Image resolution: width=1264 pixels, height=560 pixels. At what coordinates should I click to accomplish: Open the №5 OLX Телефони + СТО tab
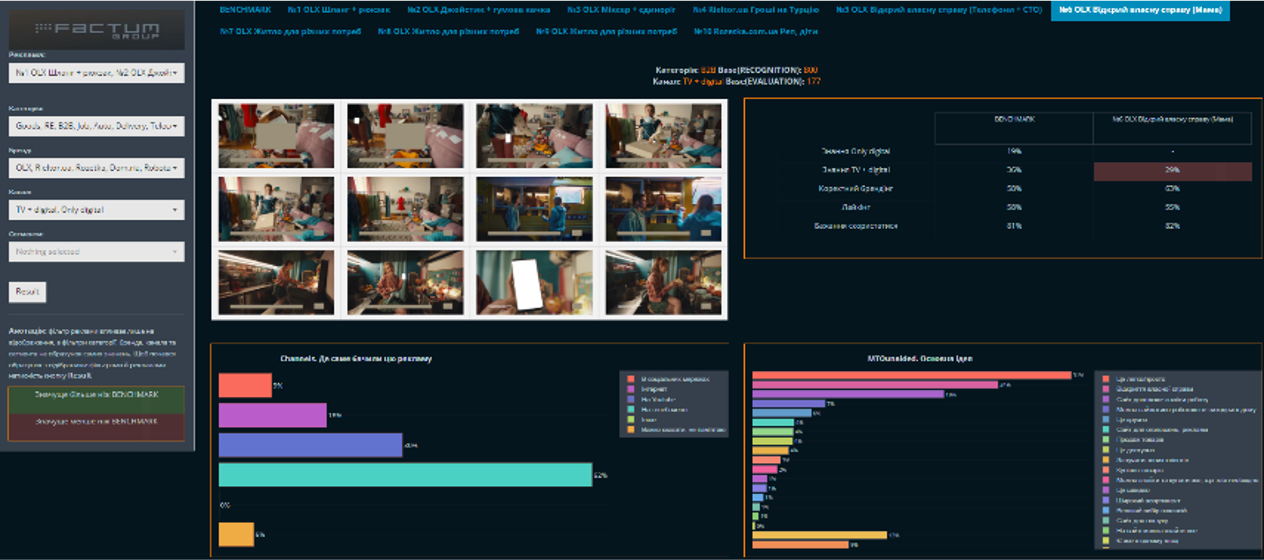[x=939, y=10]
